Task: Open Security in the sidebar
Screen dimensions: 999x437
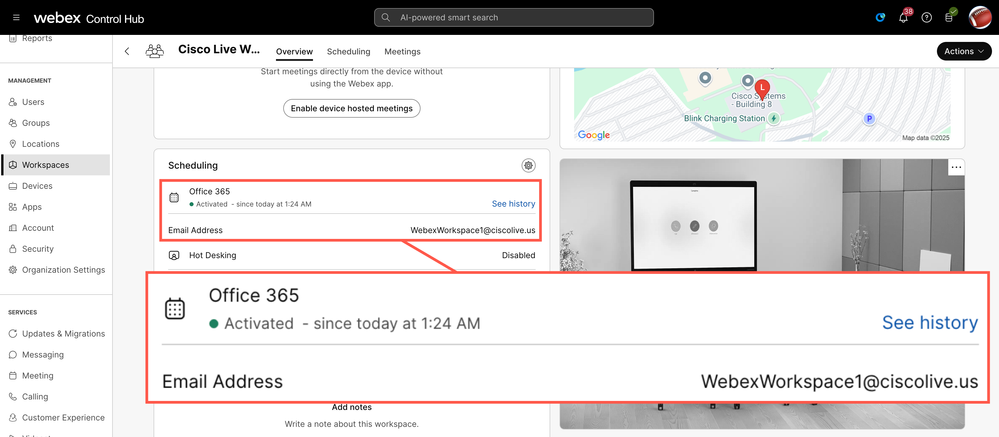Action: 38,249
